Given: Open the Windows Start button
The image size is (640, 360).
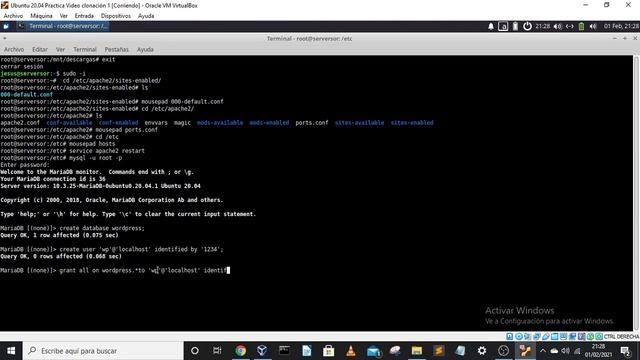Looking at the screenshot, I should click(x=11, y=351).
